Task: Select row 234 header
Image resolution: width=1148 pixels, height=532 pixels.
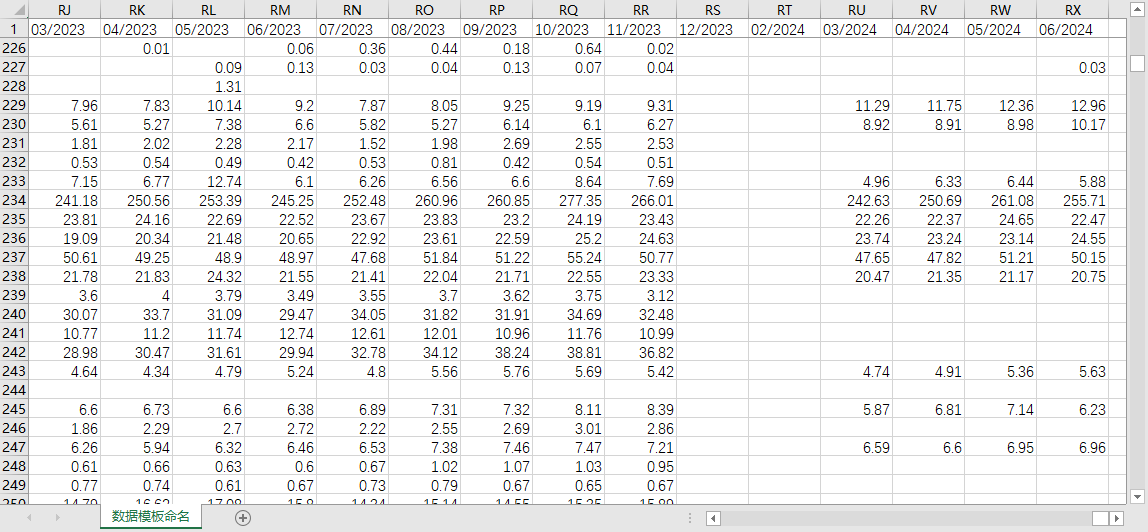Action: pyautogui.click(x=14, y=201)
